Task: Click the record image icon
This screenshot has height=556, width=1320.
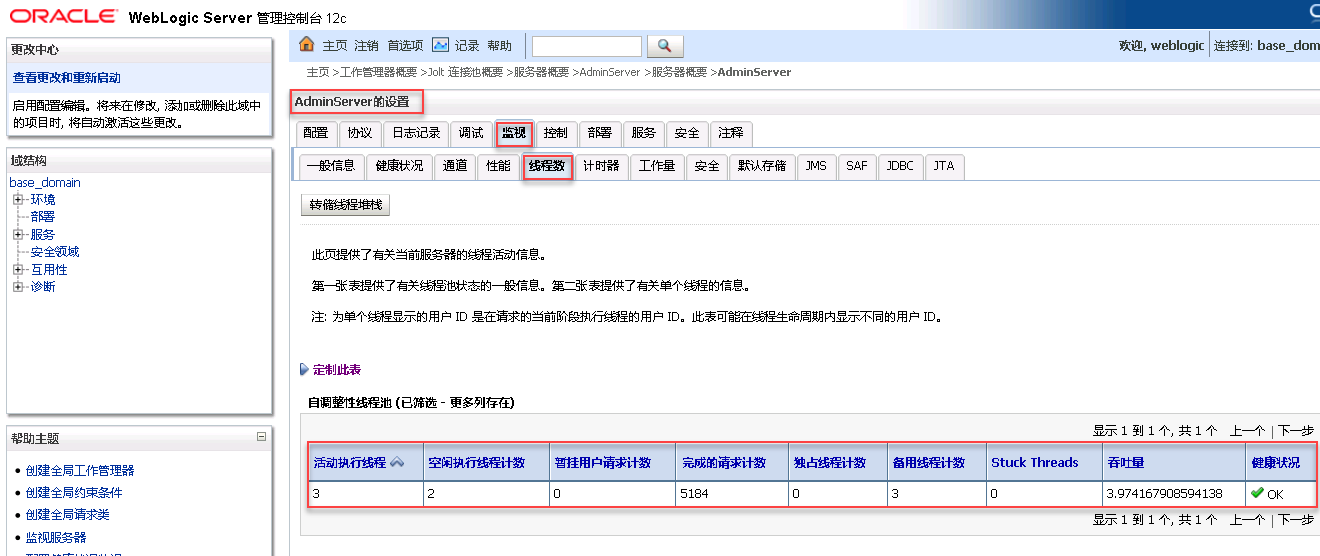Action: click(440, 45)
